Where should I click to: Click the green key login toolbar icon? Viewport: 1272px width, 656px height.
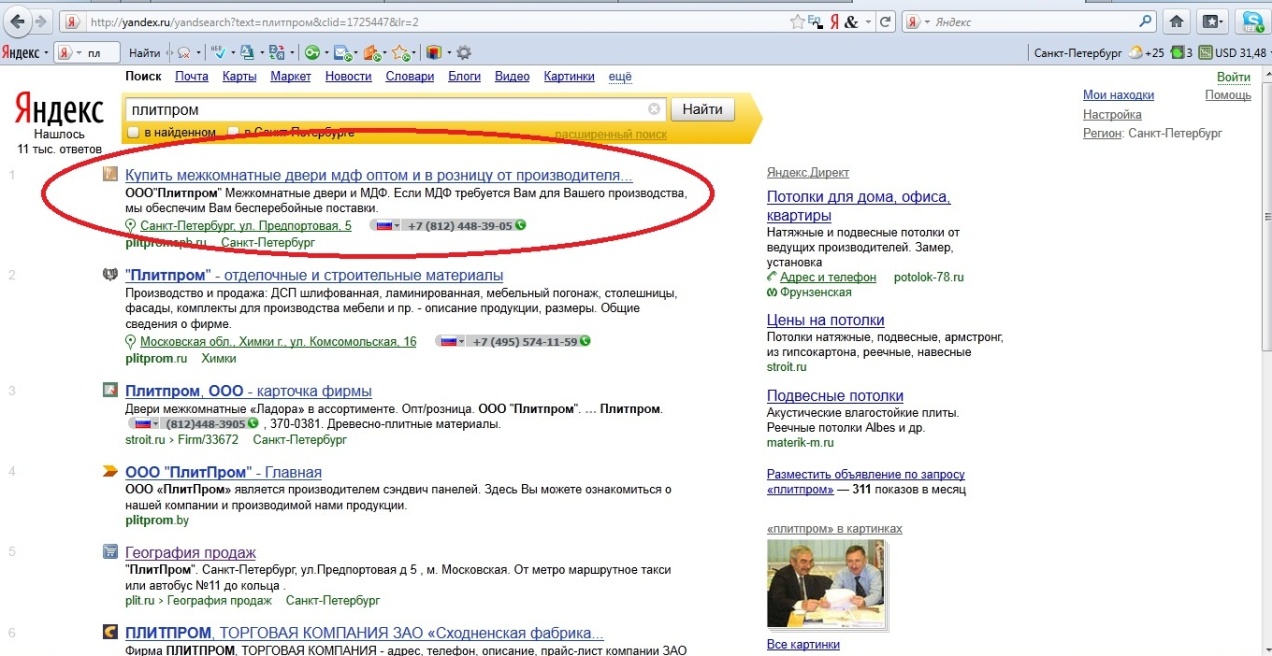312,52
